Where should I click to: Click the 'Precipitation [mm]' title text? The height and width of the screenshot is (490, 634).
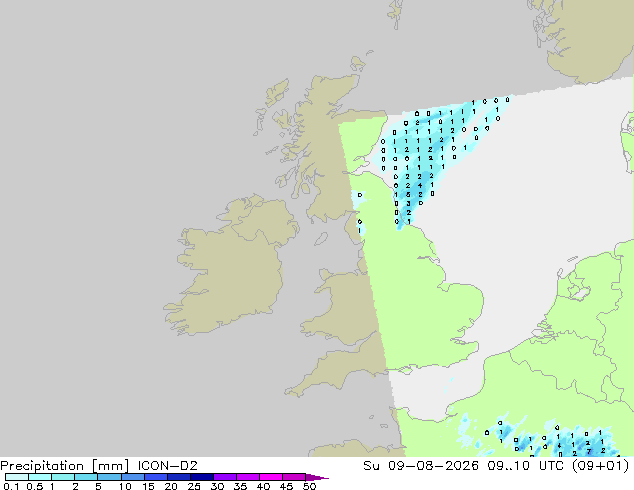[x=65, y=466]
